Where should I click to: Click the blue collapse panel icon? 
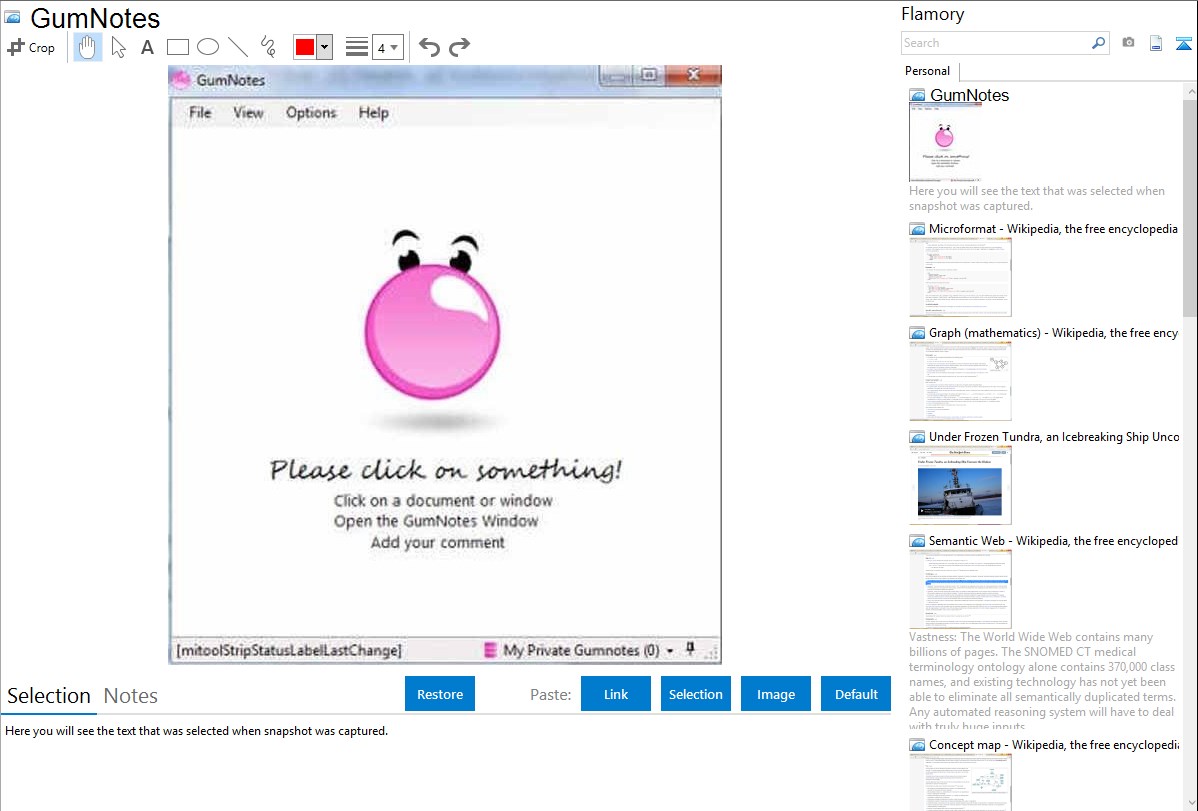(x=1183, y=43)
